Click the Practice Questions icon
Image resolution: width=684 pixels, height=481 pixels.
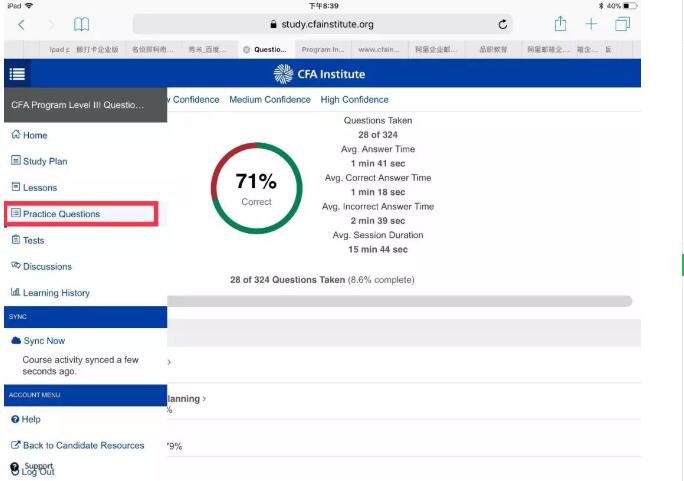[16, 213]
